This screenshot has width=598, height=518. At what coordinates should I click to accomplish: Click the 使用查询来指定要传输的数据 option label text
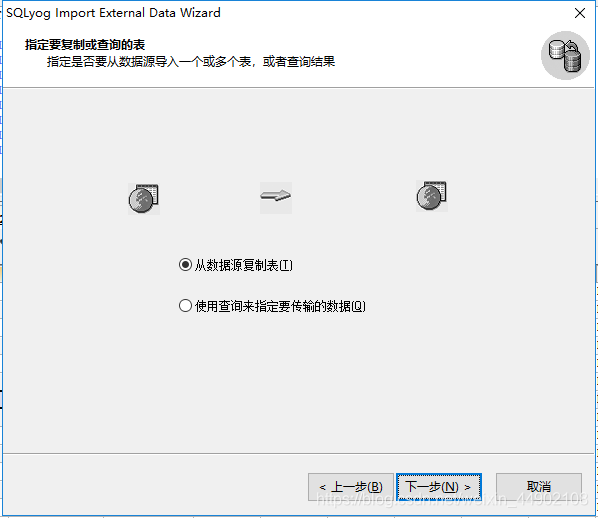[x=273, y=306]
